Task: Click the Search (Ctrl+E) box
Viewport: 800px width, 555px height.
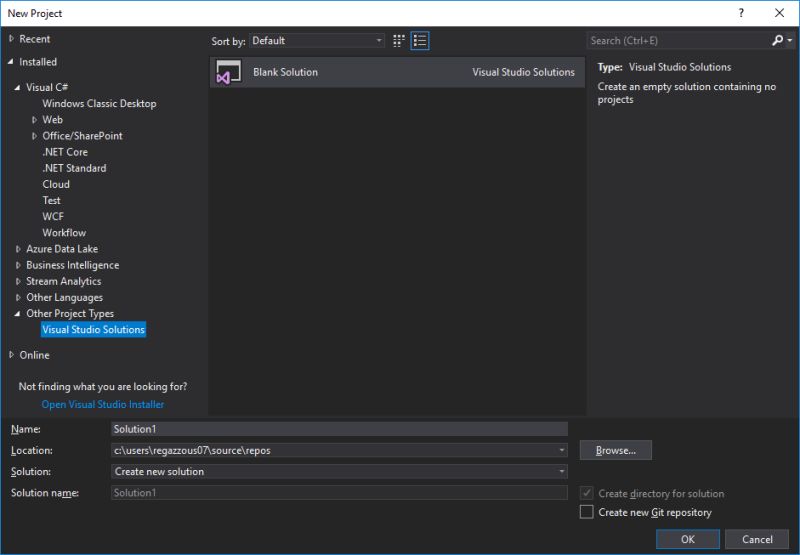Action: pos(678,40)
